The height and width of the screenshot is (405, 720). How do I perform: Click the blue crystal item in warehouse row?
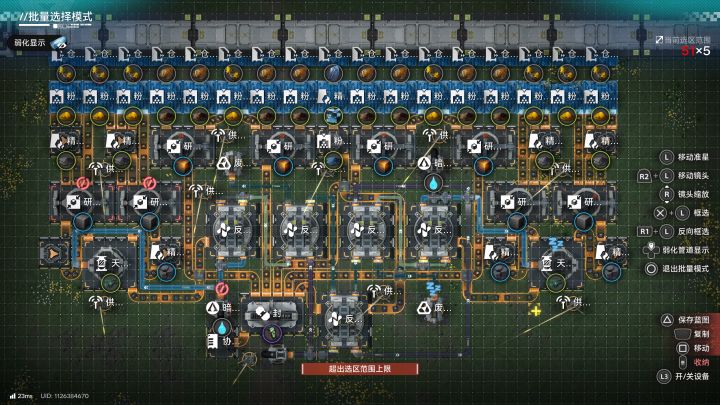[333, 73]
